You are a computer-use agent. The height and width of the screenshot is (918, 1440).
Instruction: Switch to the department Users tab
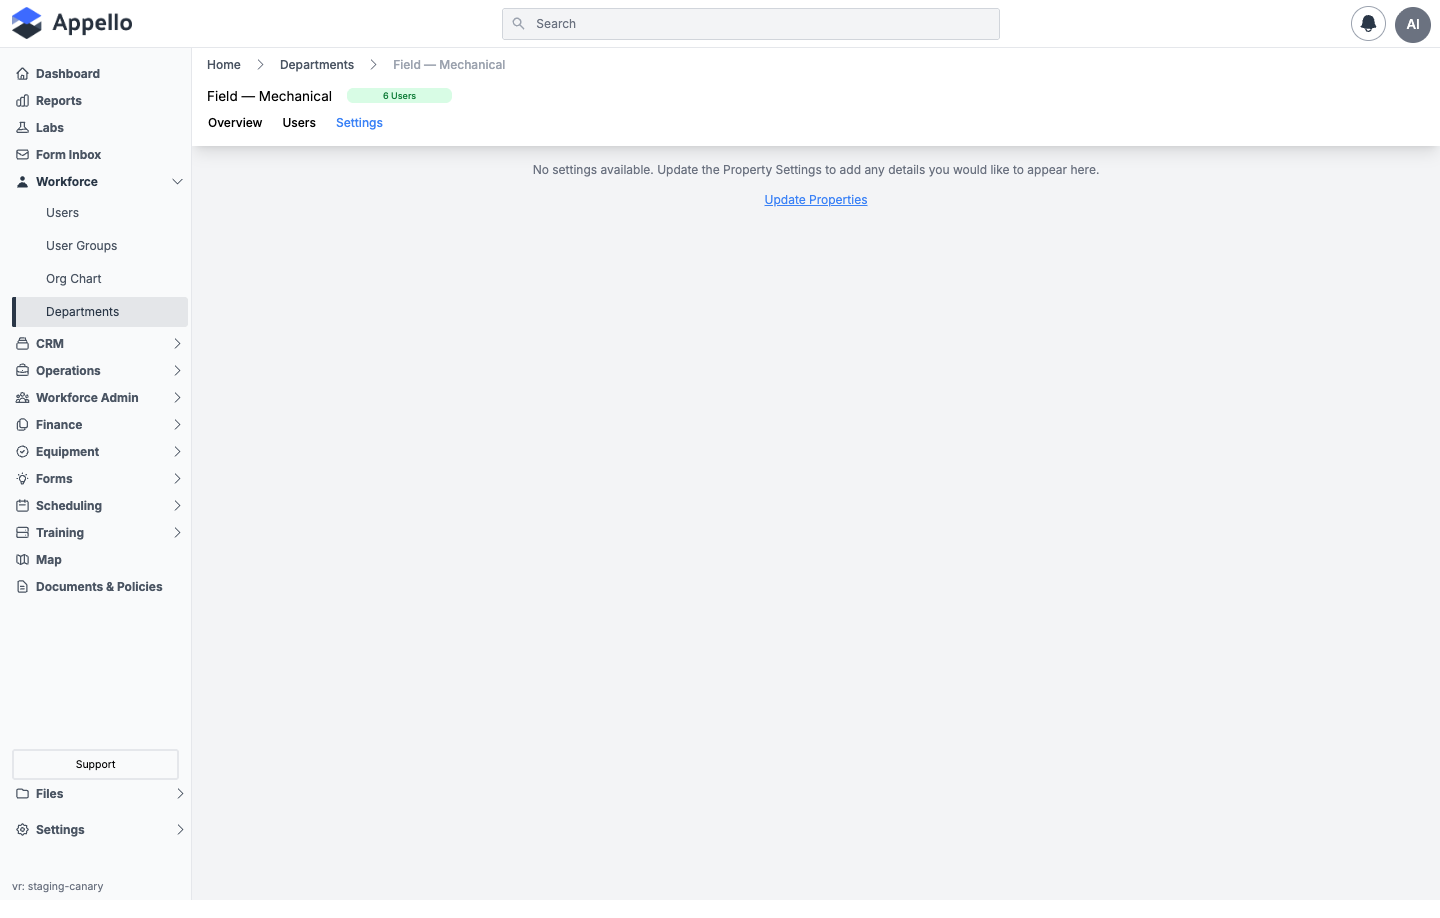299,123
